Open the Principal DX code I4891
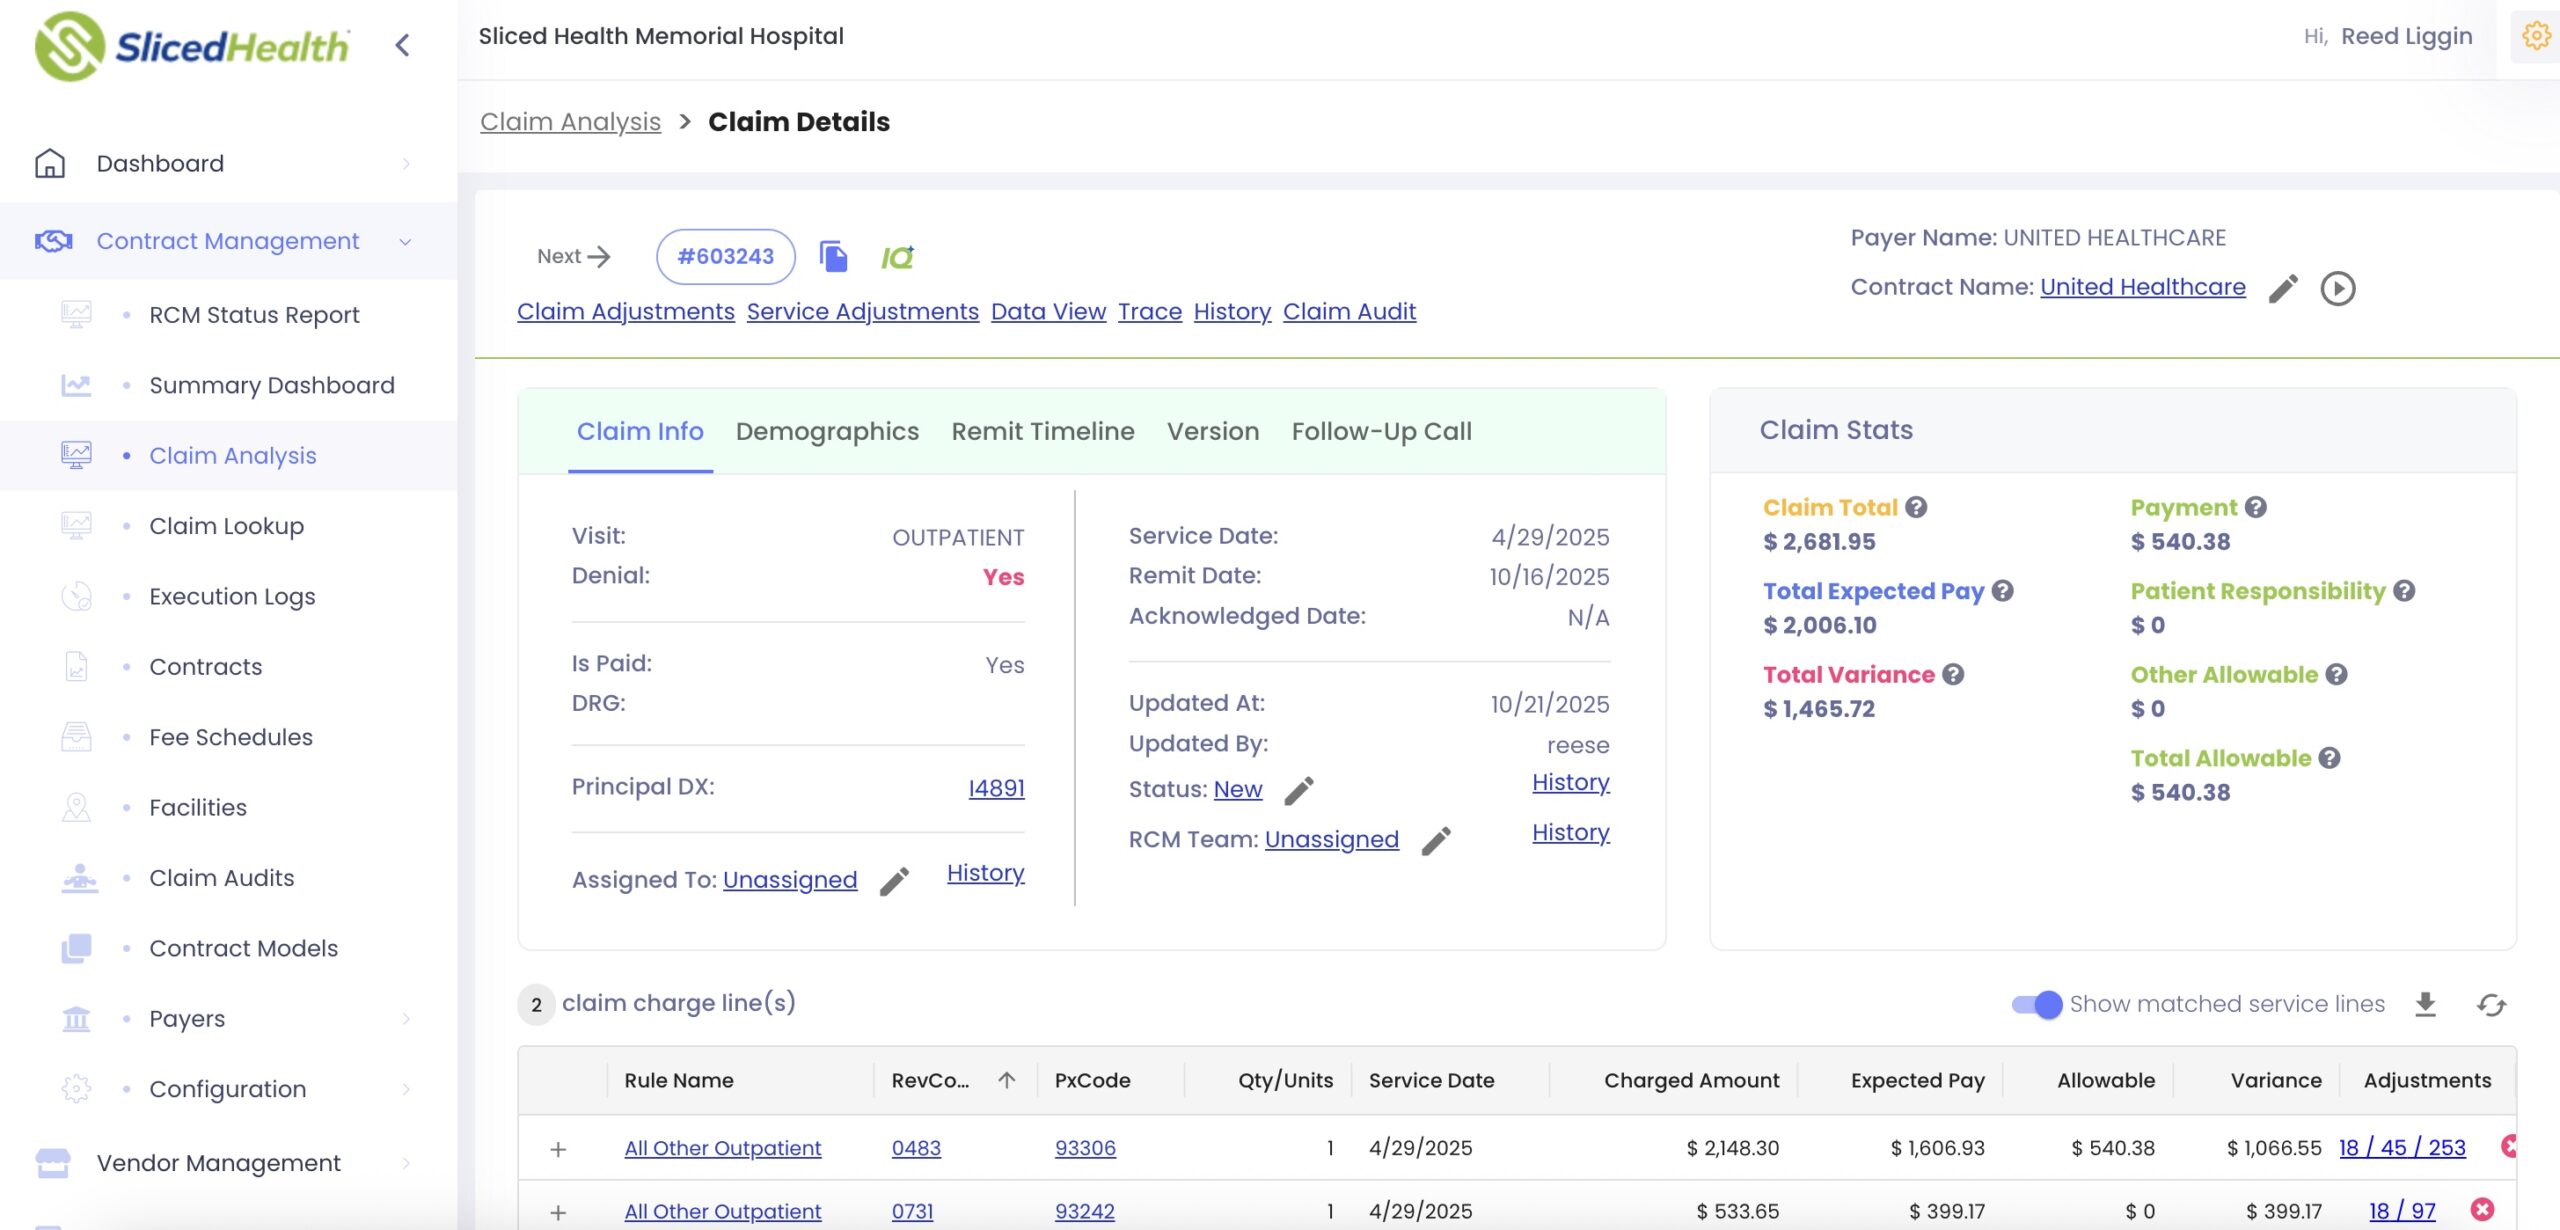This screenshot has height=1230, width=2560. 996,787
